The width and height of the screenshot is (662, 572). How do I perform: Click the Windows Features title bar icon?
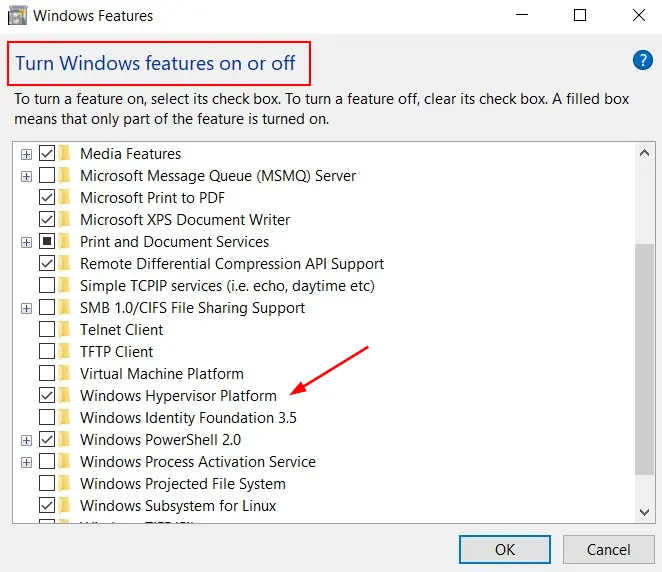17,15
